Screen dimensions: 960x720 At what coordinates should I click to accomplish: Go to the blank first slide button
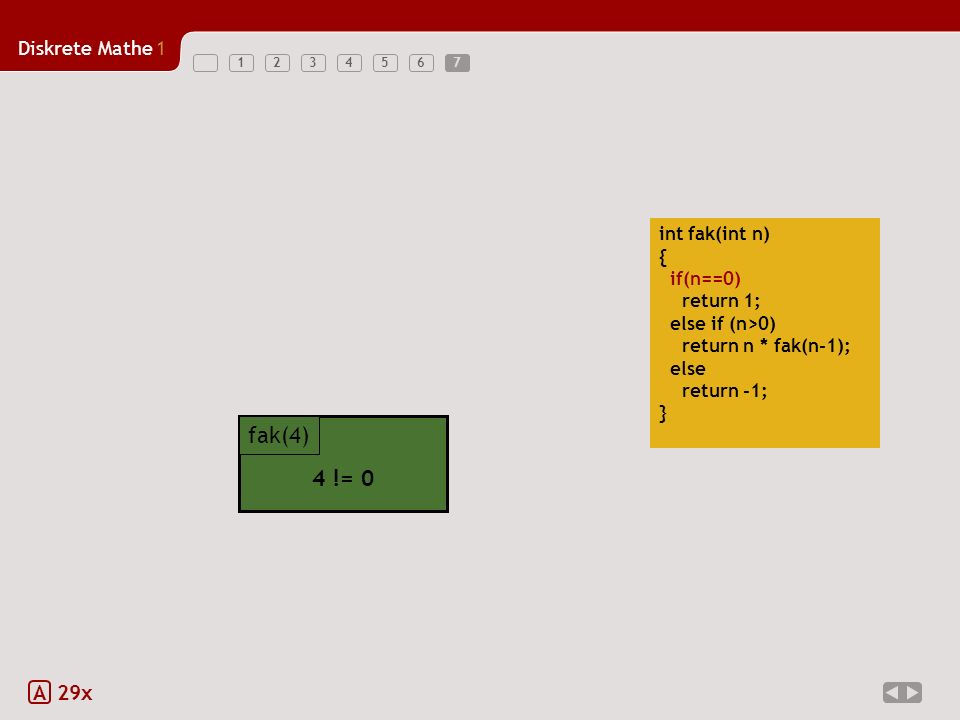205,63
